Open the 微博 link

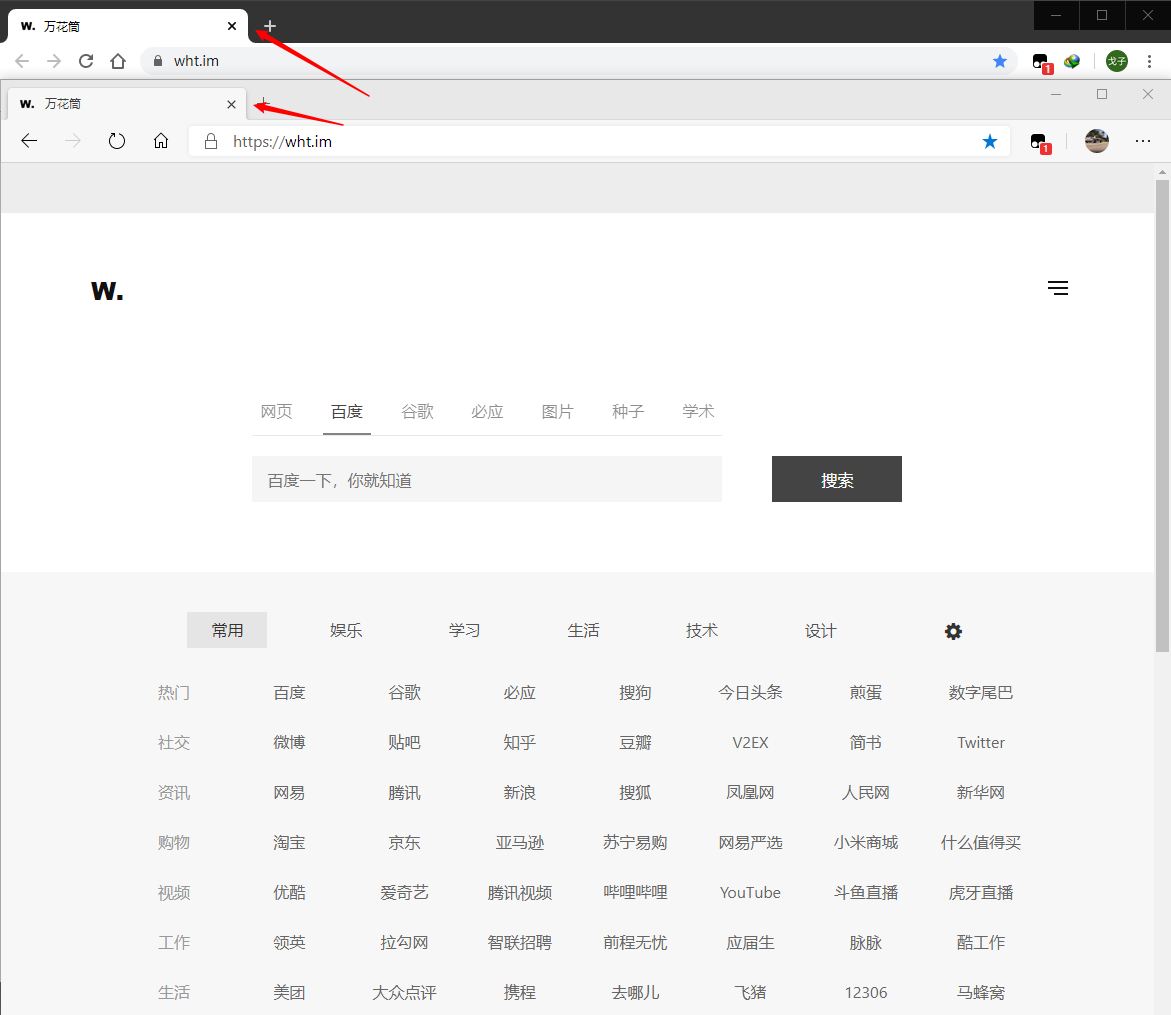(x=289, y=742)
